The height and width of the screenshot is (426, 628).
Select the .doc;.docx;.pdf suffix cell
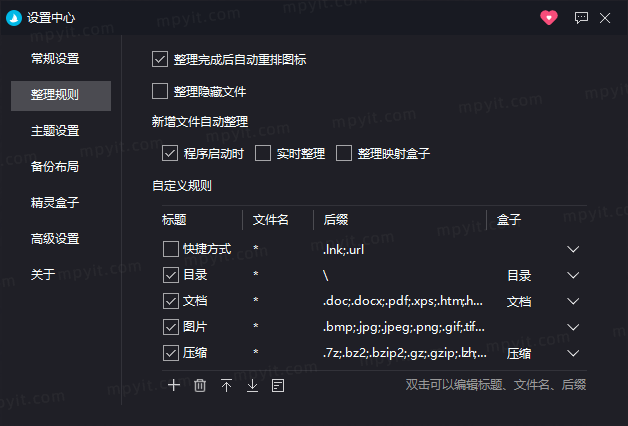coord(403,301)
